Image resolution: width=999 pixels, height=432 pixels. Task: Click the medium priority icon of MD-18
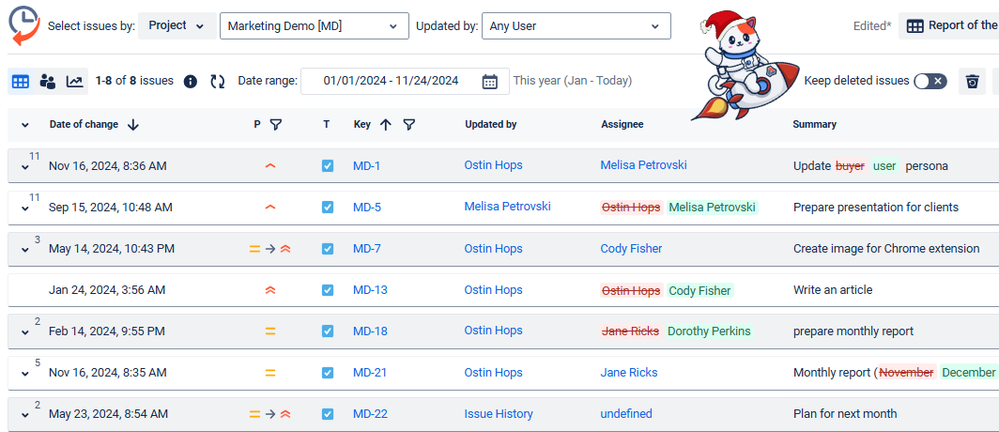(x=270, y=331)
